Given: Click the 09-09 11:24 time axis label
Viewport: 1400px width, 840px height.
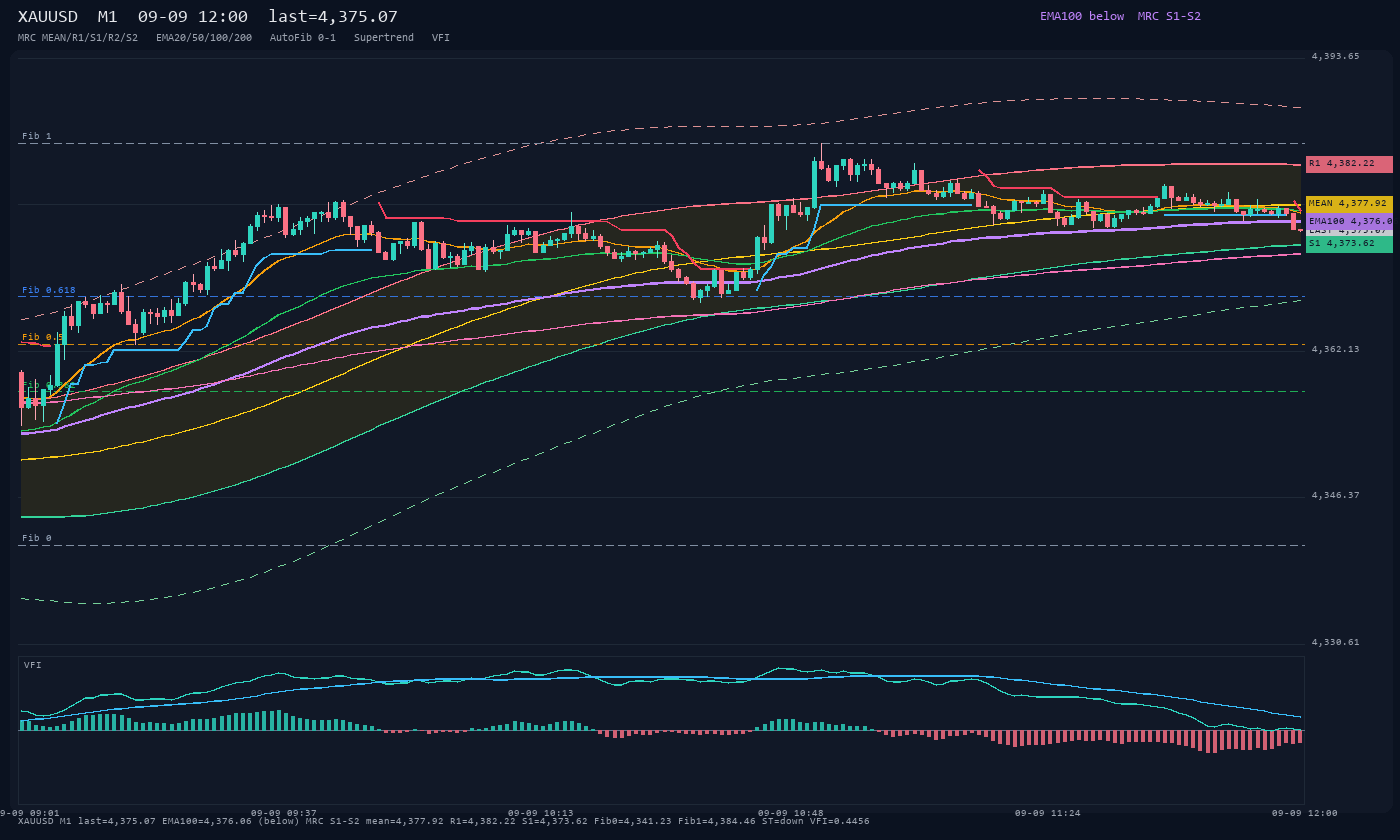Looking at the screenshot, I should point(1048,813).
